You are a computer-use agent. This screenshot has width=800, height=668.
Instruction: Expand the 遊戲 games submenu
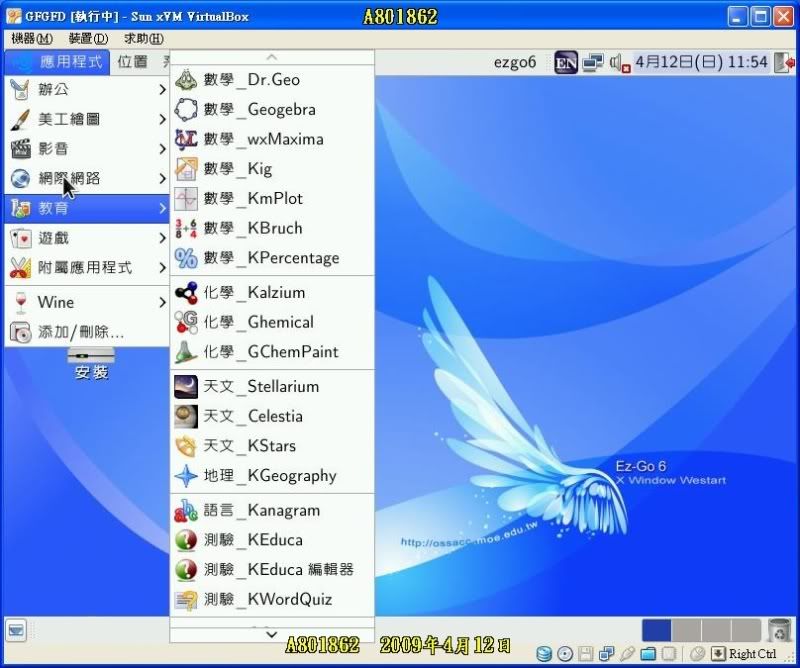pos(87,238)
